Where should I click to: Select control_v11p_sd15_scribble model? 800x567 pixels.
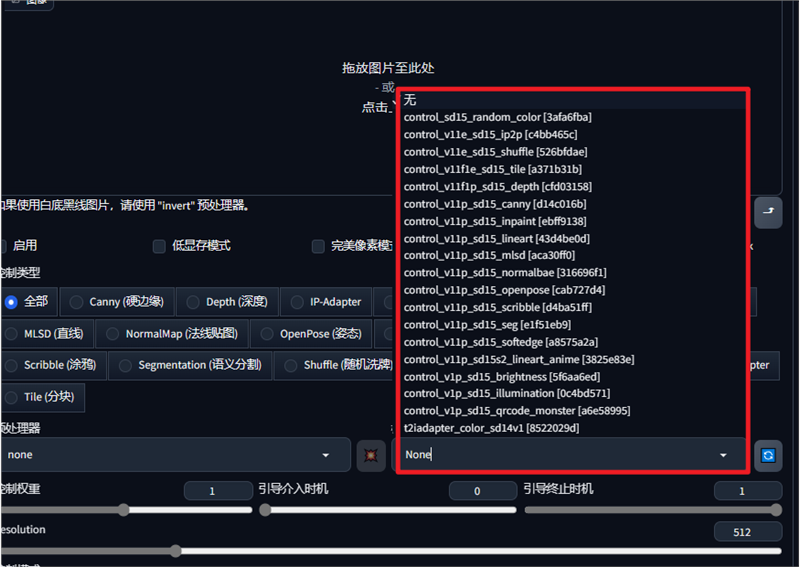(x=571, y=307)
